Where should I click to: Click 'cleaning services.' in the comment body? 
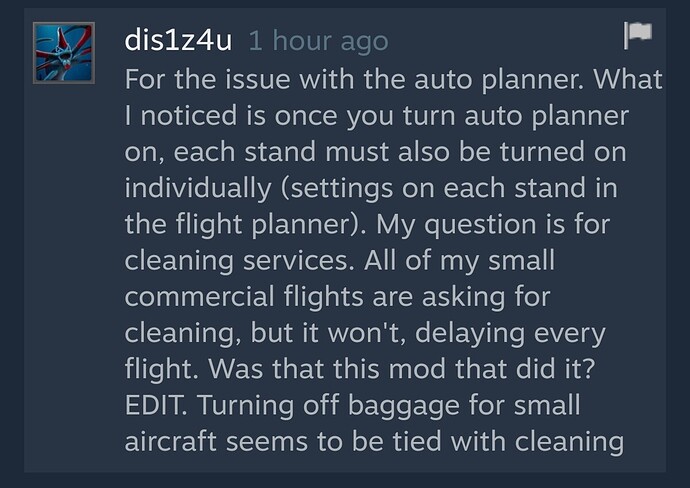click(x=239, y=261)
